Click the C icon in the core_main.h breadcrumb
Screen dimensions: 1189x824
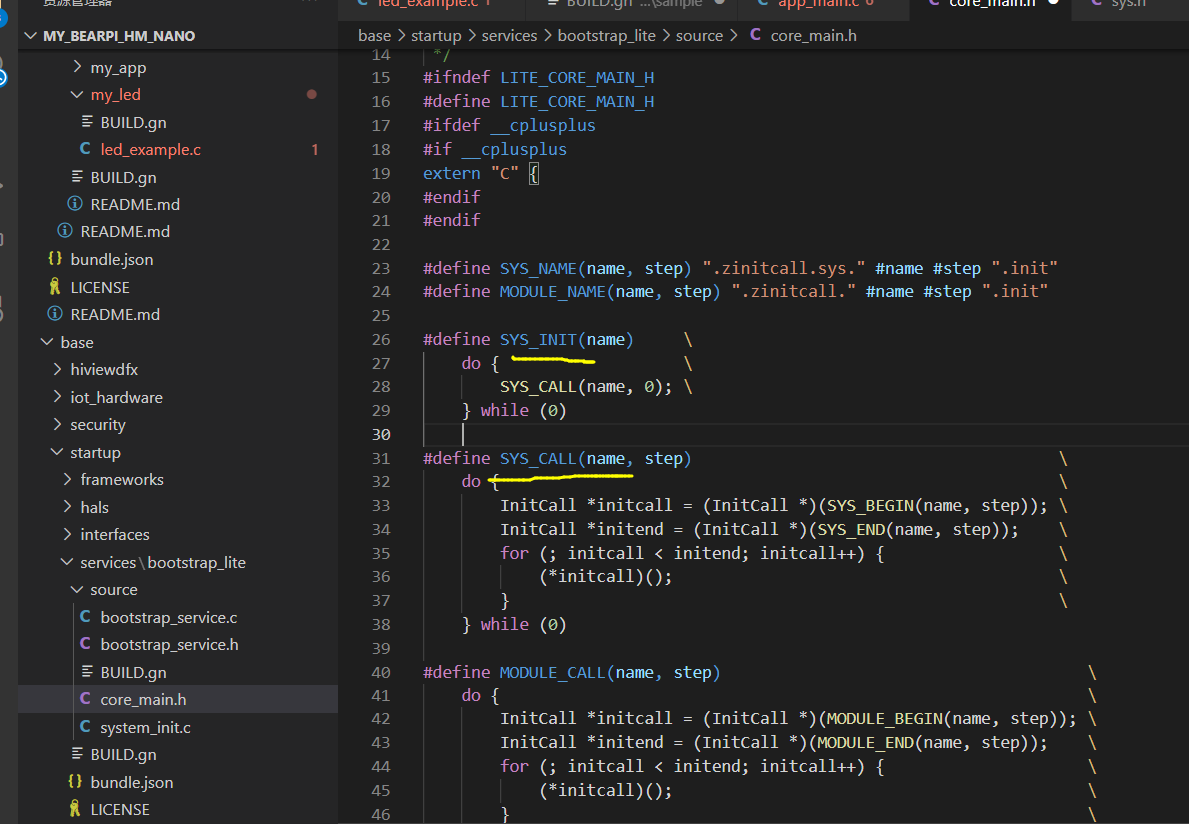point(755,35)
